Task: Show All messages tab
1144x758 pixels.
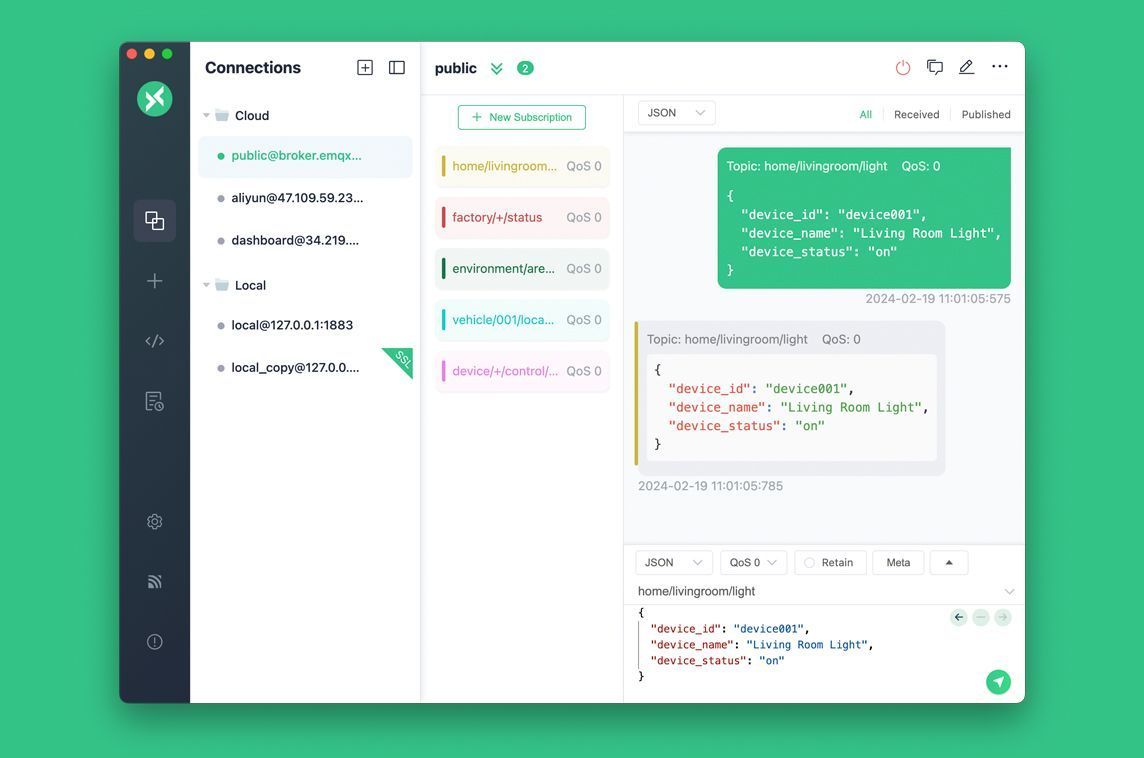Action: pyautogui.click(x=865, y=115)
